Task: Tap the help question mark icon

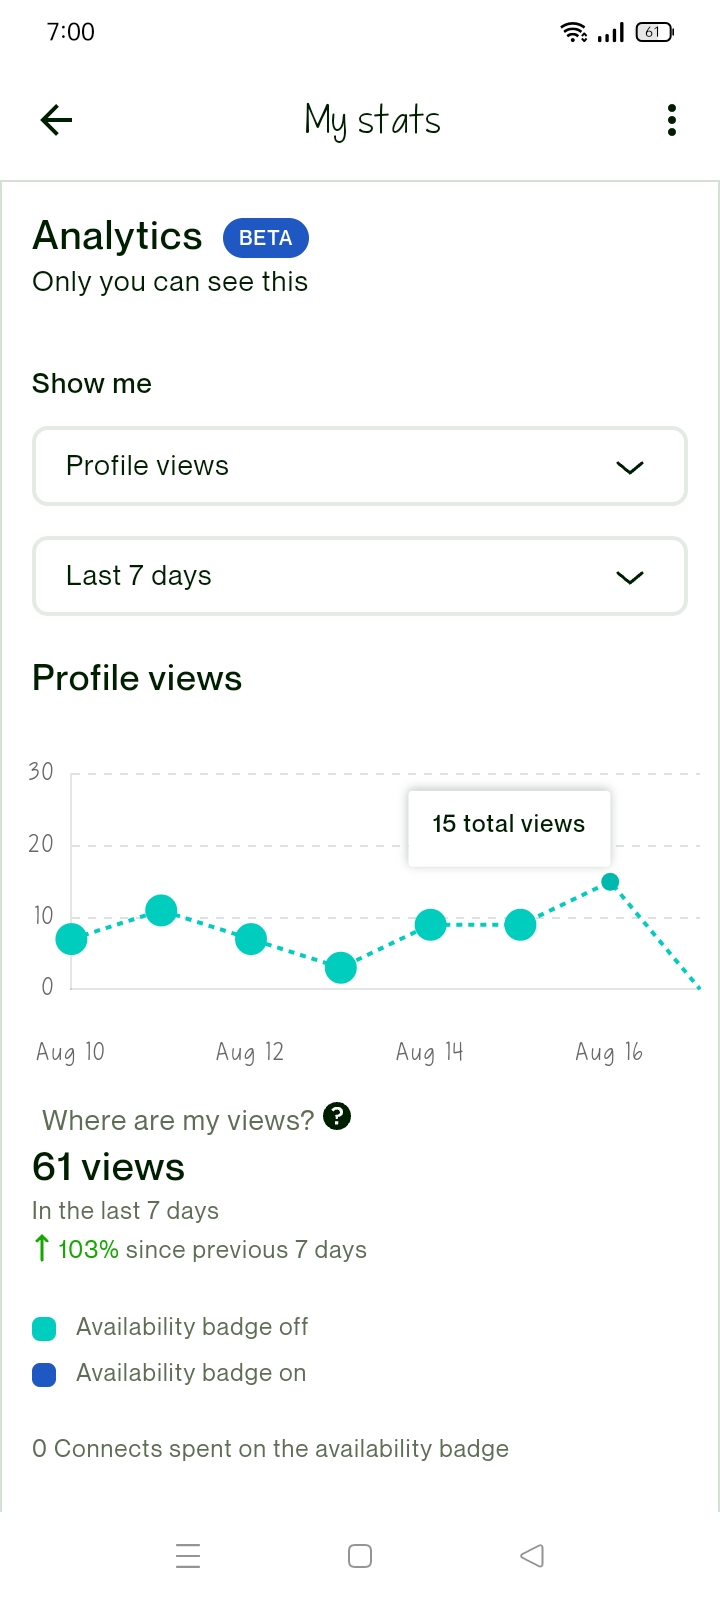Action: 338,1116
